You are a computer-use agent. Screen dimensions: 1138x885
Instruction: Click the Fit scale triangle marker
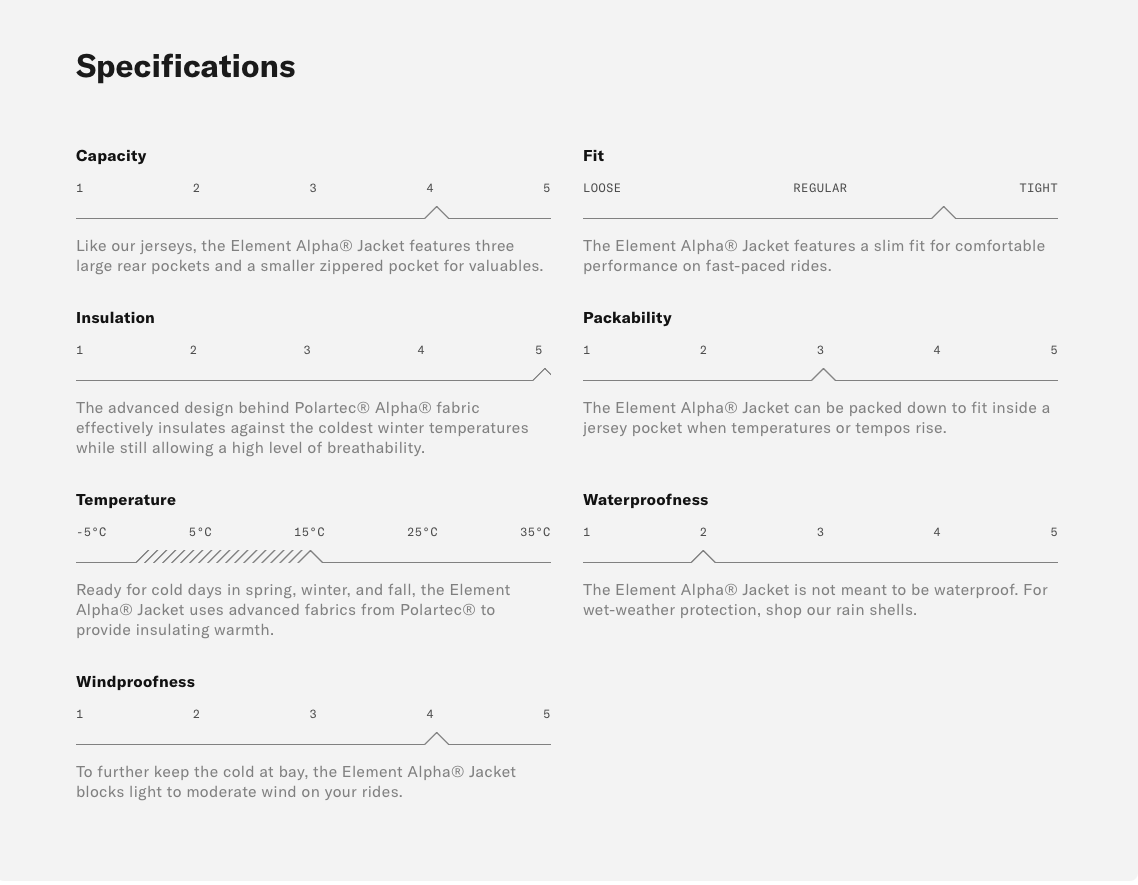[943, 212]
